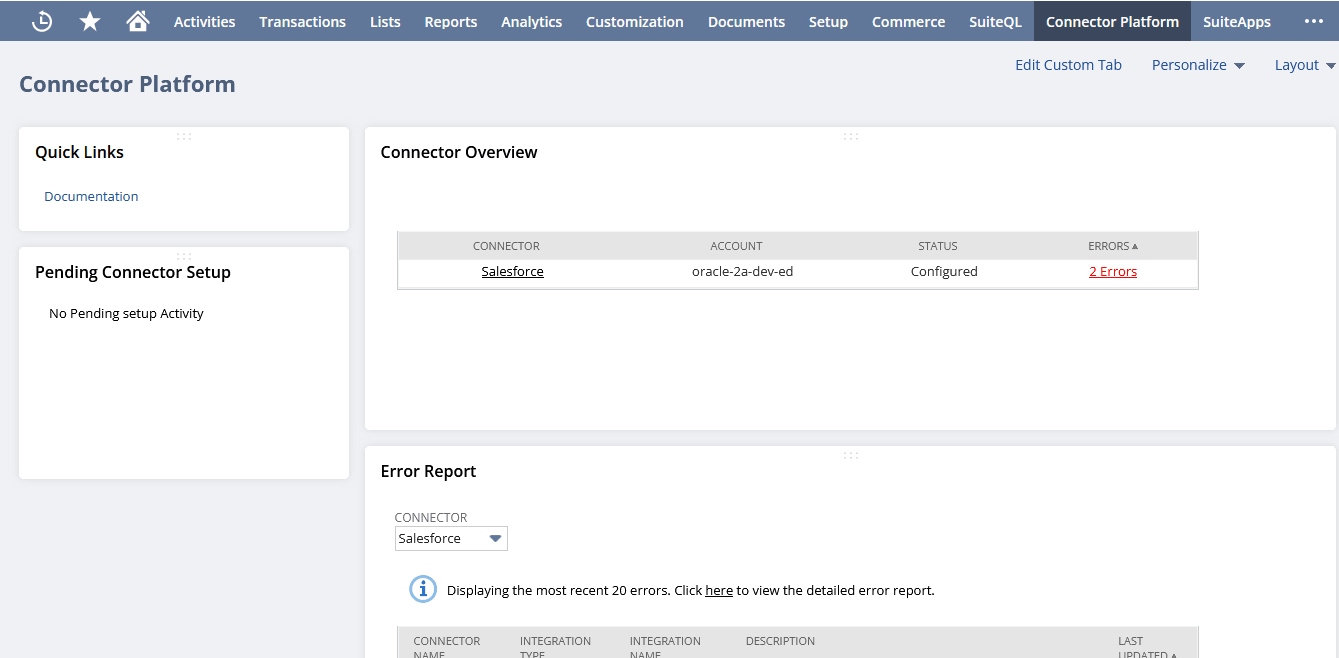The image size is (1339, 658).
Task: Open the SuiteQL tab
Action: [x=995, y=20]
